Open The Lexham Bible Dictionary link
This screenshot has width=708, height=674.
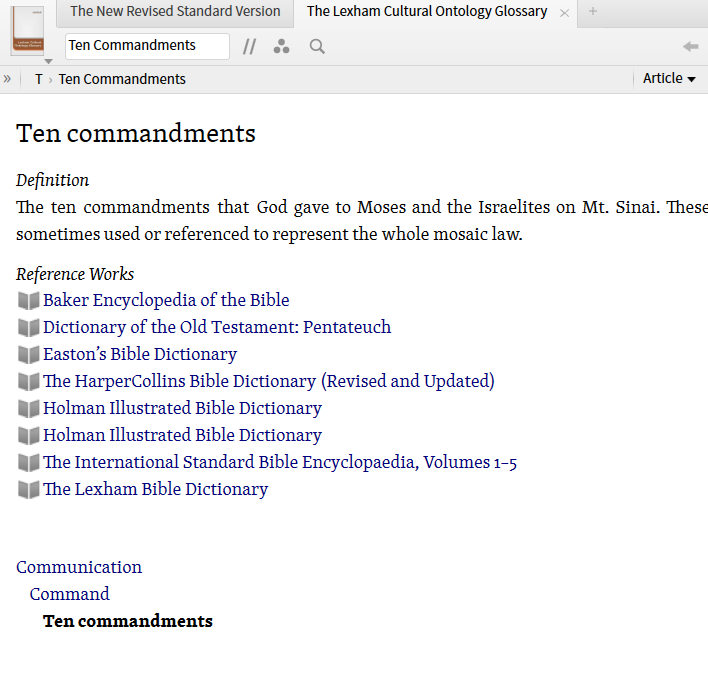[155, 489]
